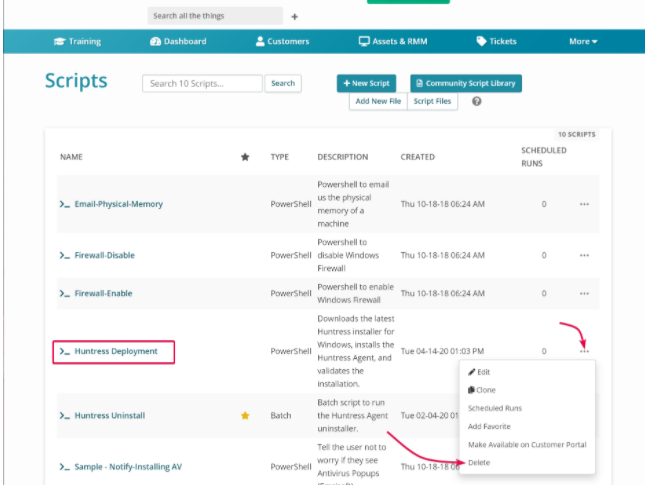Click the plus icon beside the top search bar
645x485 pixels.
click(294, 16)
